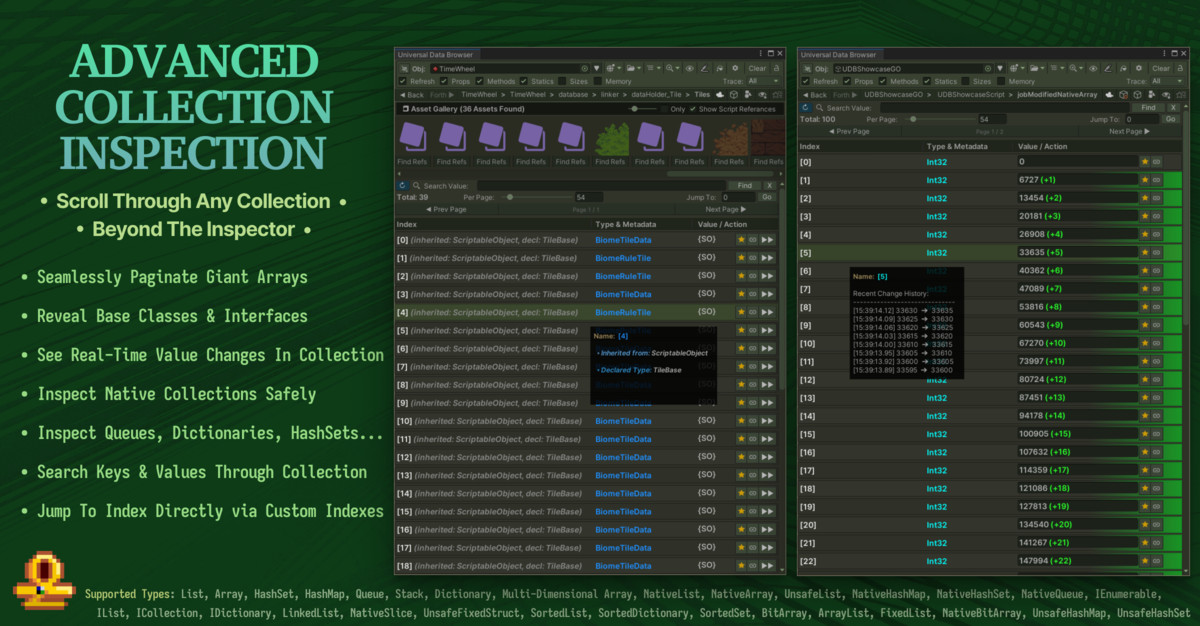Star the [10] Int32 value 67270 row
The image size is (1200, 626).
pyautogui.click(x=1144, y=344)
